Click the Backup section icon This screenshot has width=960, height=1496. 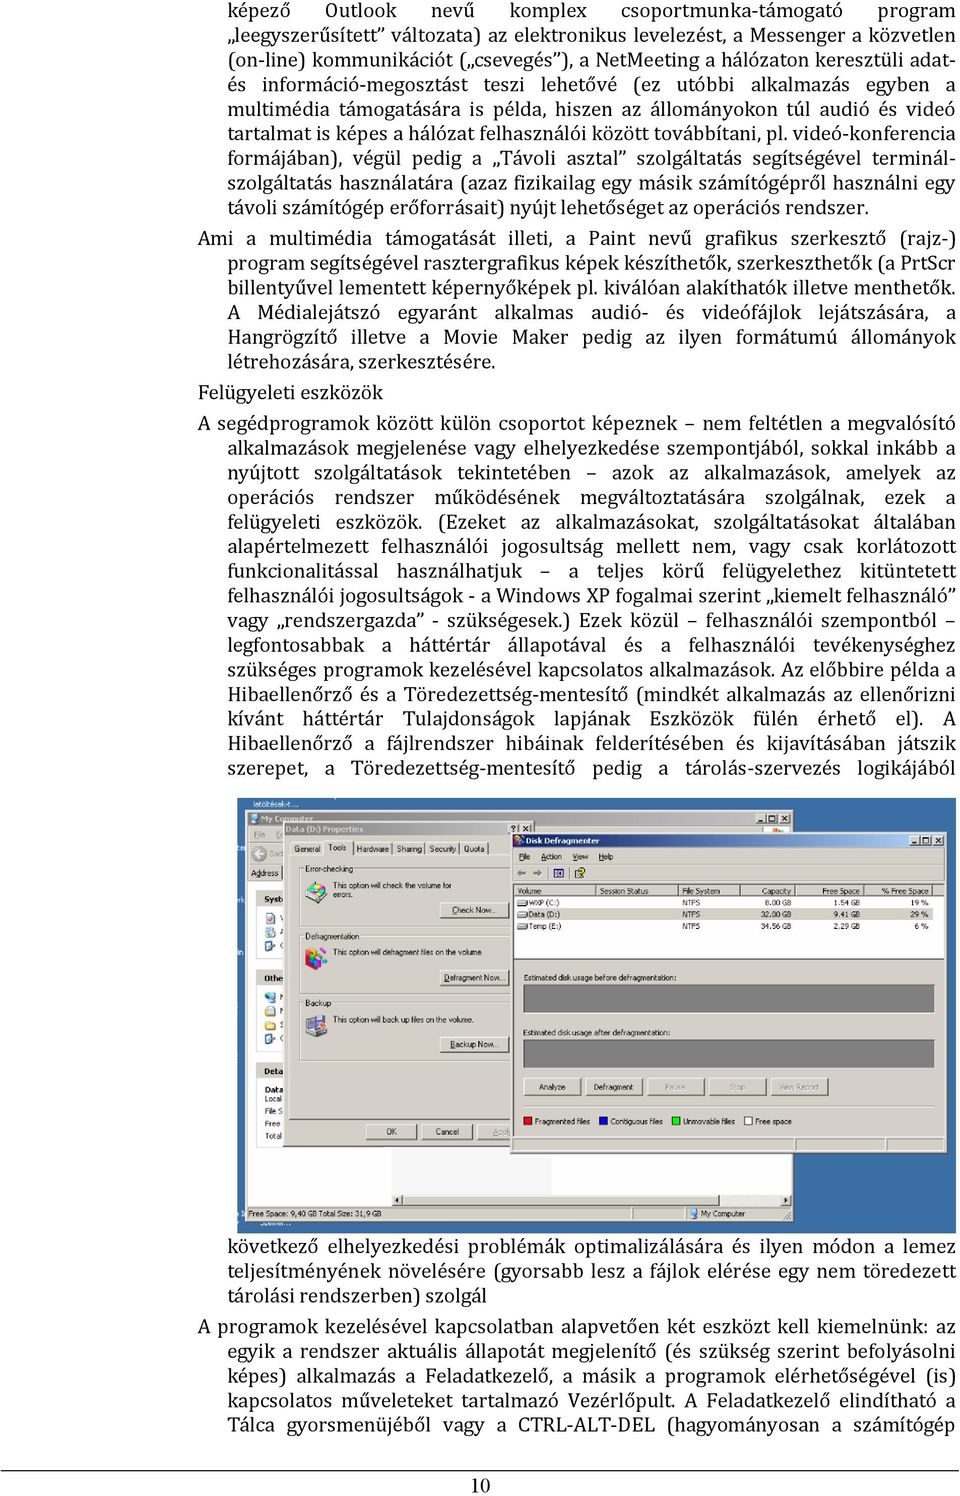tap(316, 1025)
